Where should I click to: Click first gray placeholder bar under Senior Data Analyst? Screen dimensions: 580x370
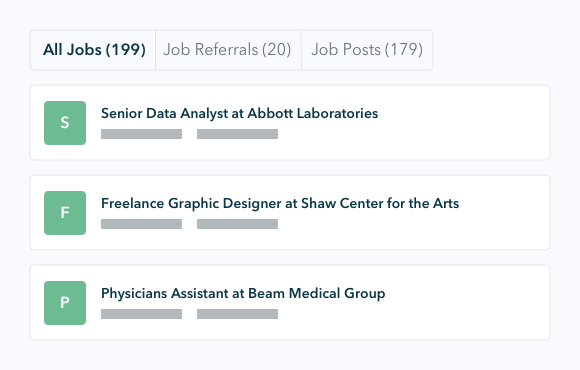[141, 134]
